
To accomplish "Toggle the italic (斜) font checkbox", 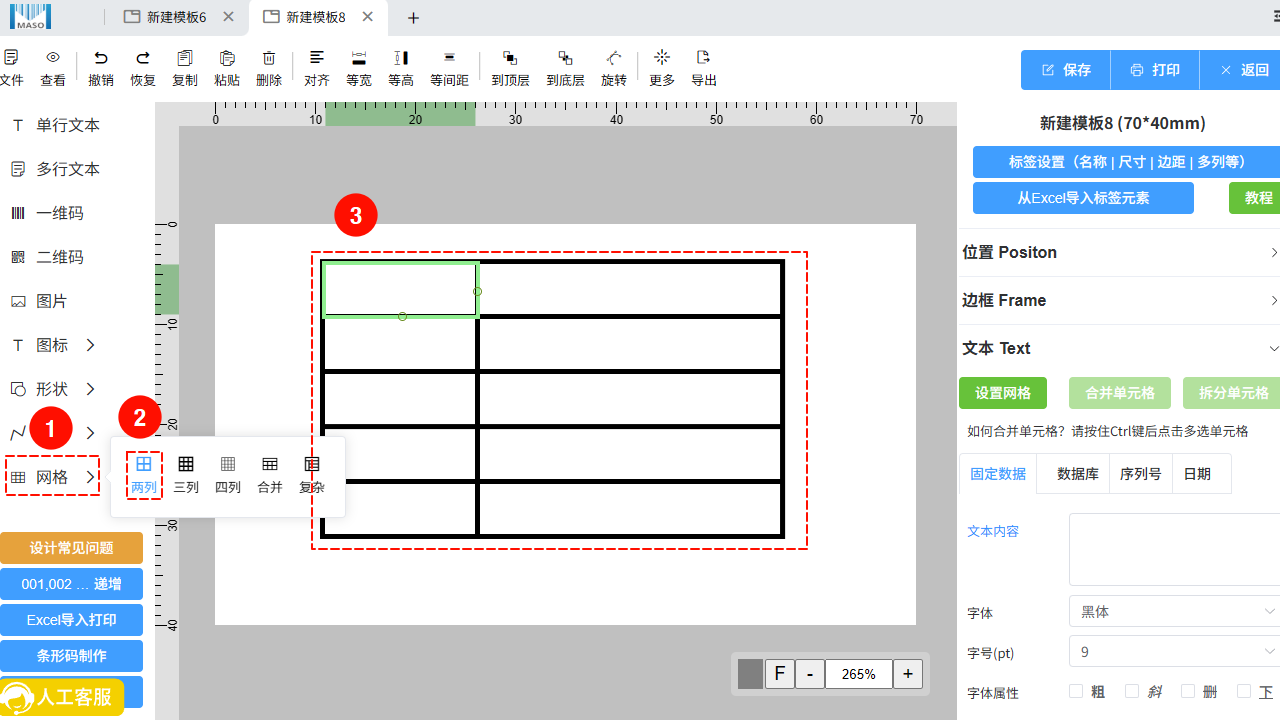I will point(1132,691).
